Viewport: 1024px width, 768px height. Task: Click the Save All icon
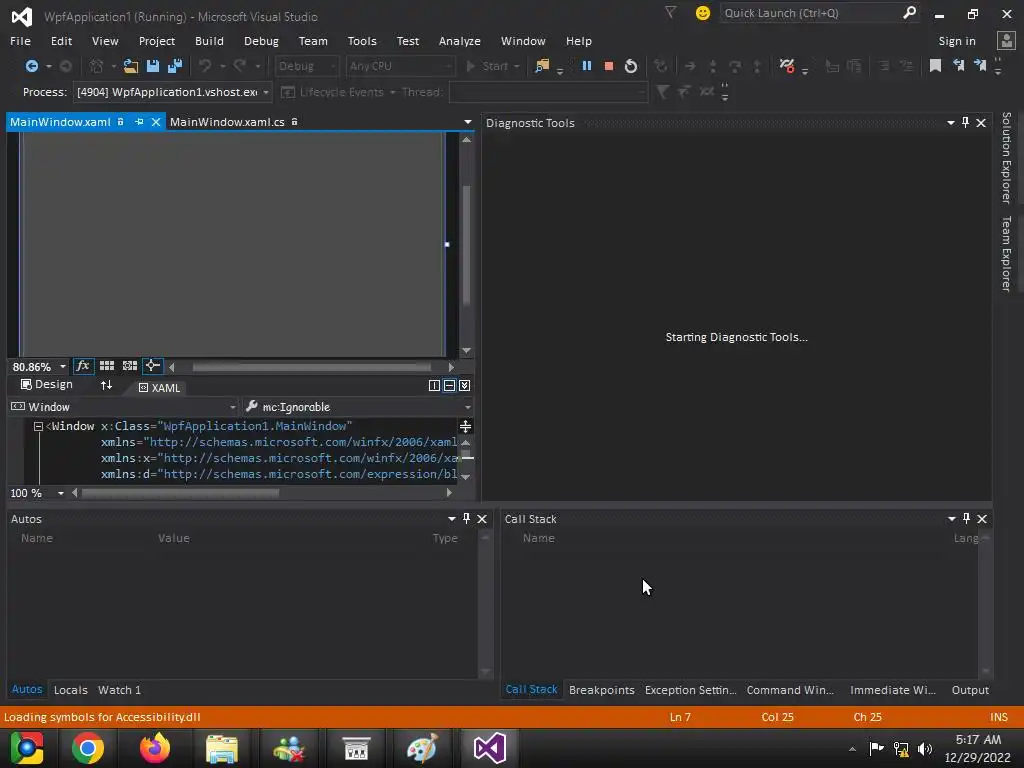coord(175,66)
